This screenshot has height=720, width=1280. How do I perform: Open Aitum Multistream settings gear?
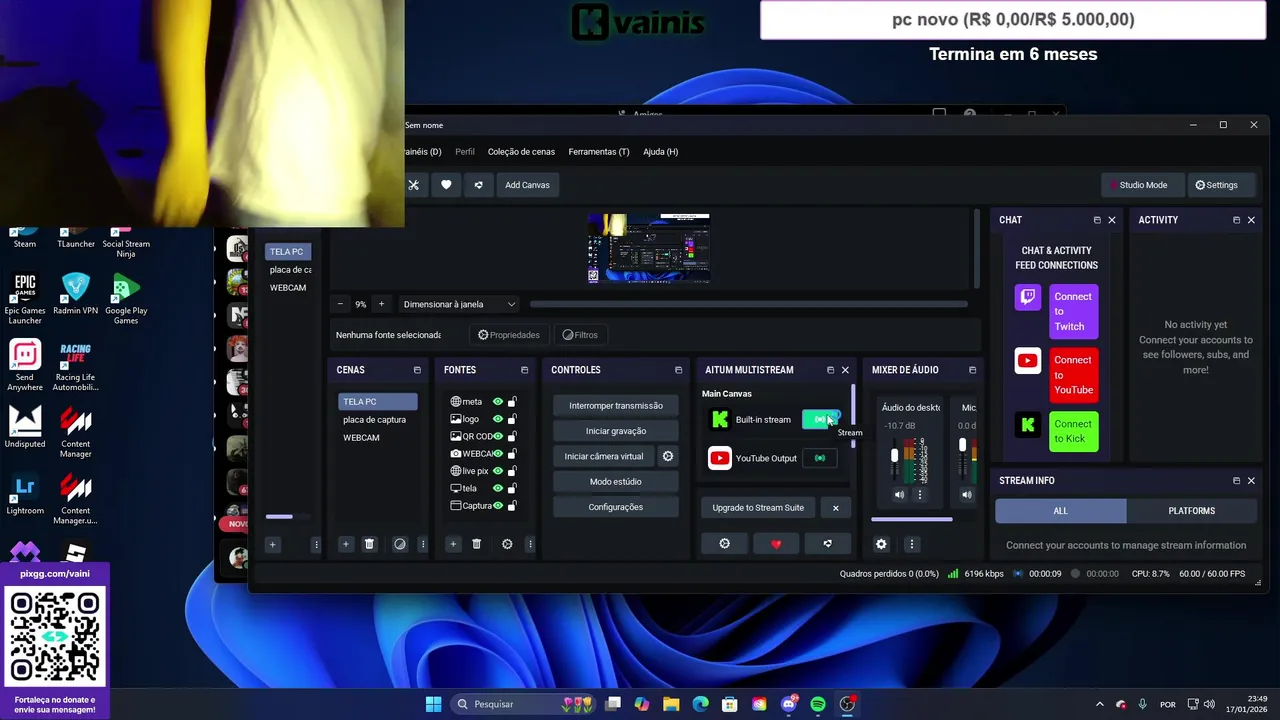coord(725,544)
